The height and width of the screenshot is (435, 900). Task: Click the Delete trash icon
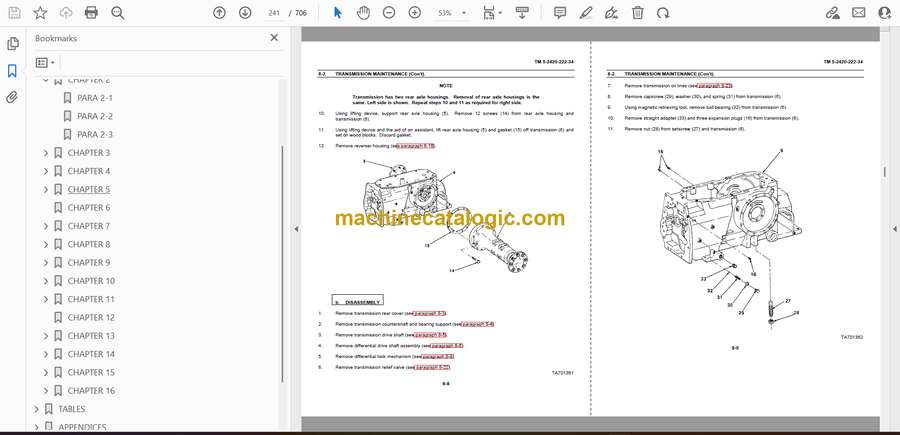pyautogui.click(x=637, y=13)
